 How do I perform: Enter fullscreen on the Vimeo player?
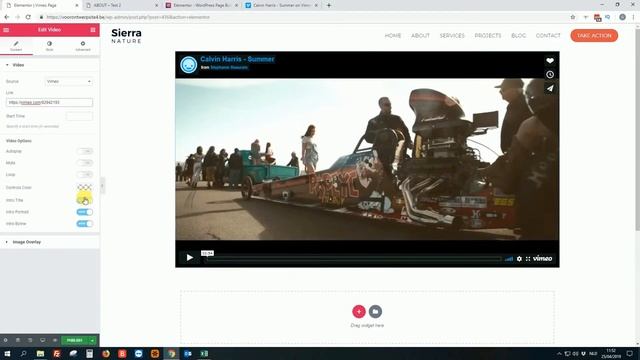[x=528, y=259]
